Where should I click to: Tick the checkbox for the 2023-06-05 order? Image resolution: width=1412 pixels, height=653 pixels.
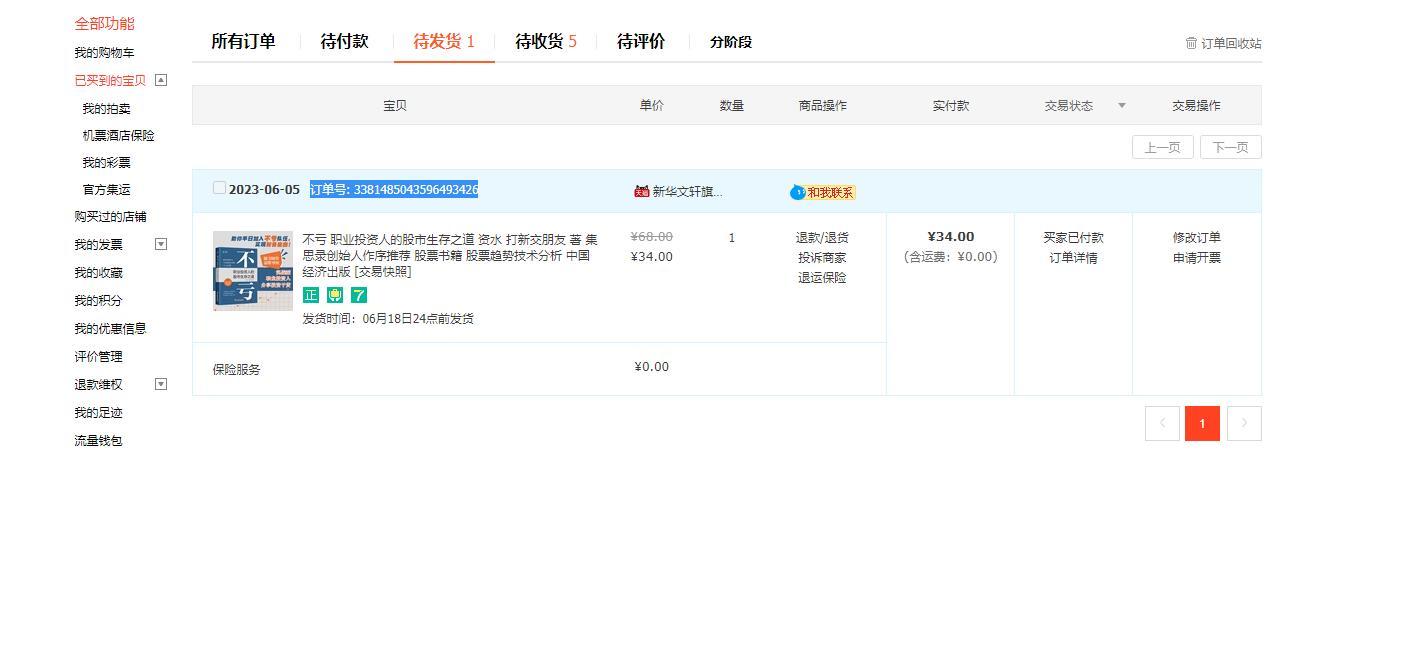click(219, 188)
